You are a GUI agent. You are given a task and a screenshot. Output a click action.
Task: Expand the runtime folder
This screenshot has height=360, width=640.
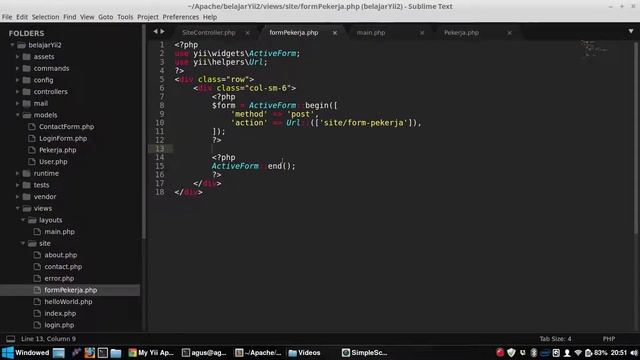click(x=18, y=173)
